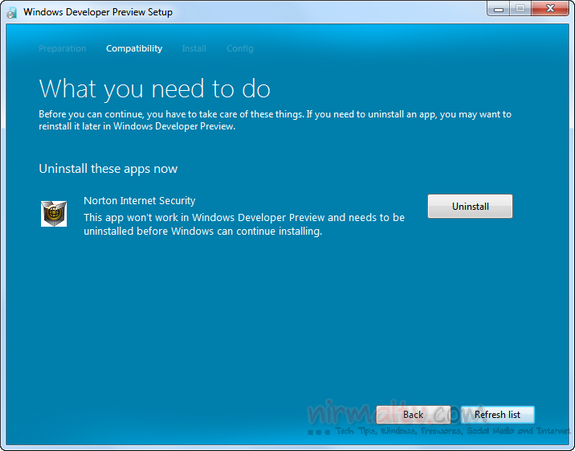Viewport: 575px width, 451px height.
Task: Uninstall Norton Internet Security
Action: tap(470, 206)
